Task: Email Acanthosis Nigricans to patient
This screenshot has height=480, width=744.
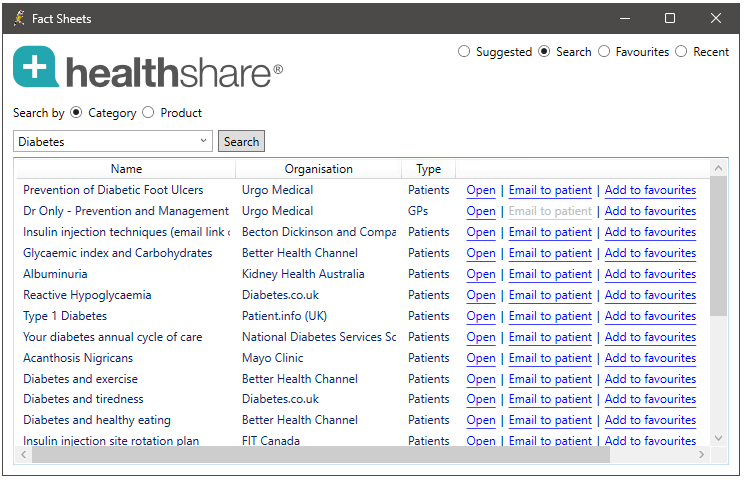Action: coord(550,358)
